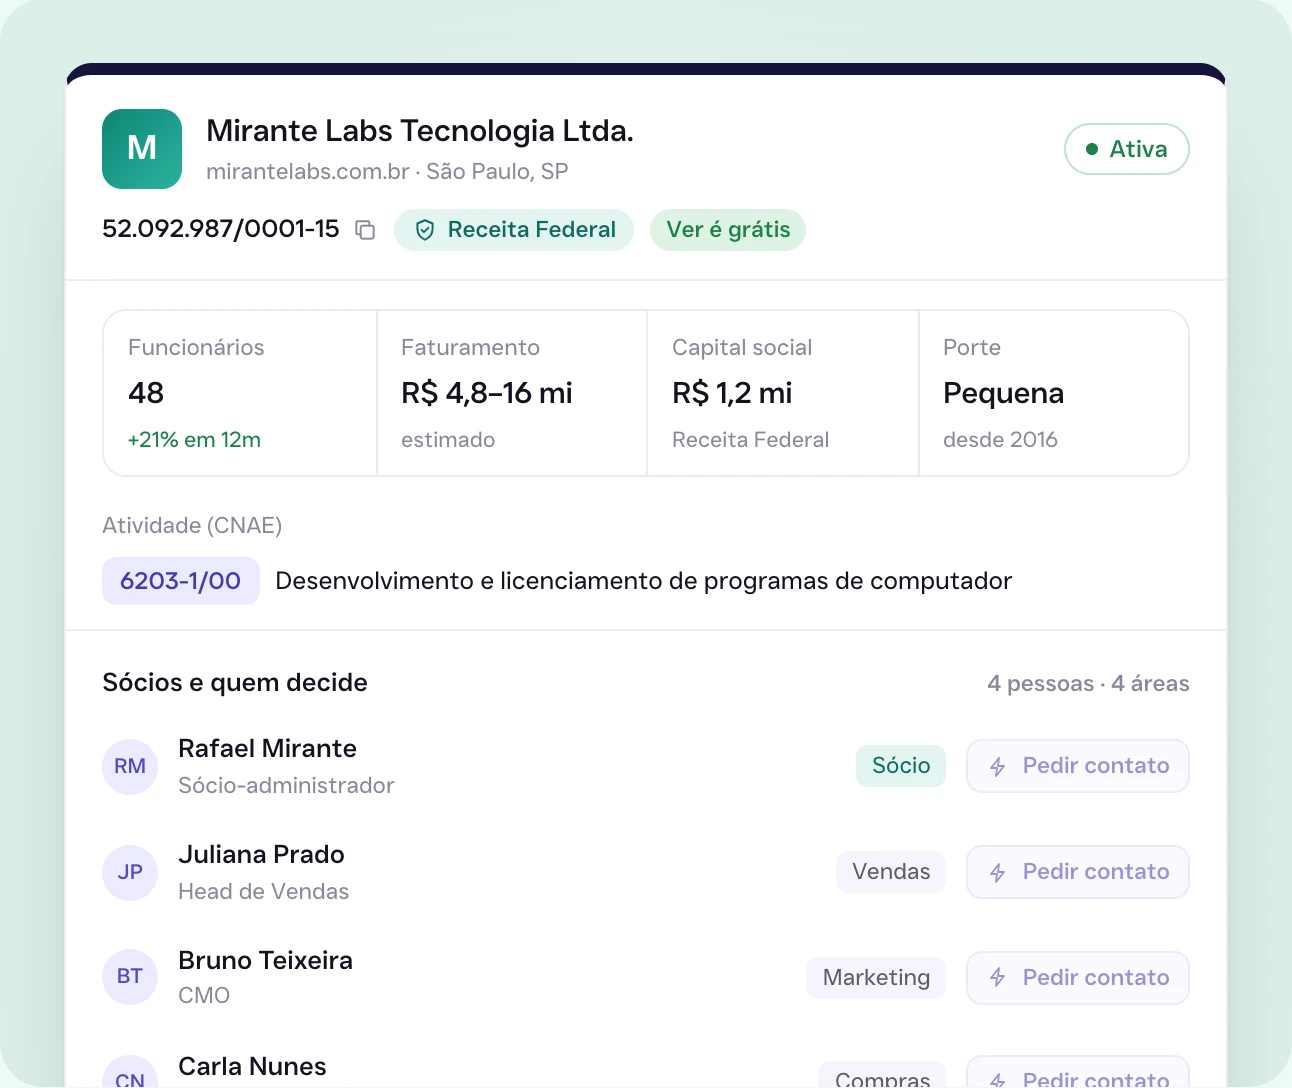
Task: Request contact for Bruno Teixeira
Action: (1078, 978)
